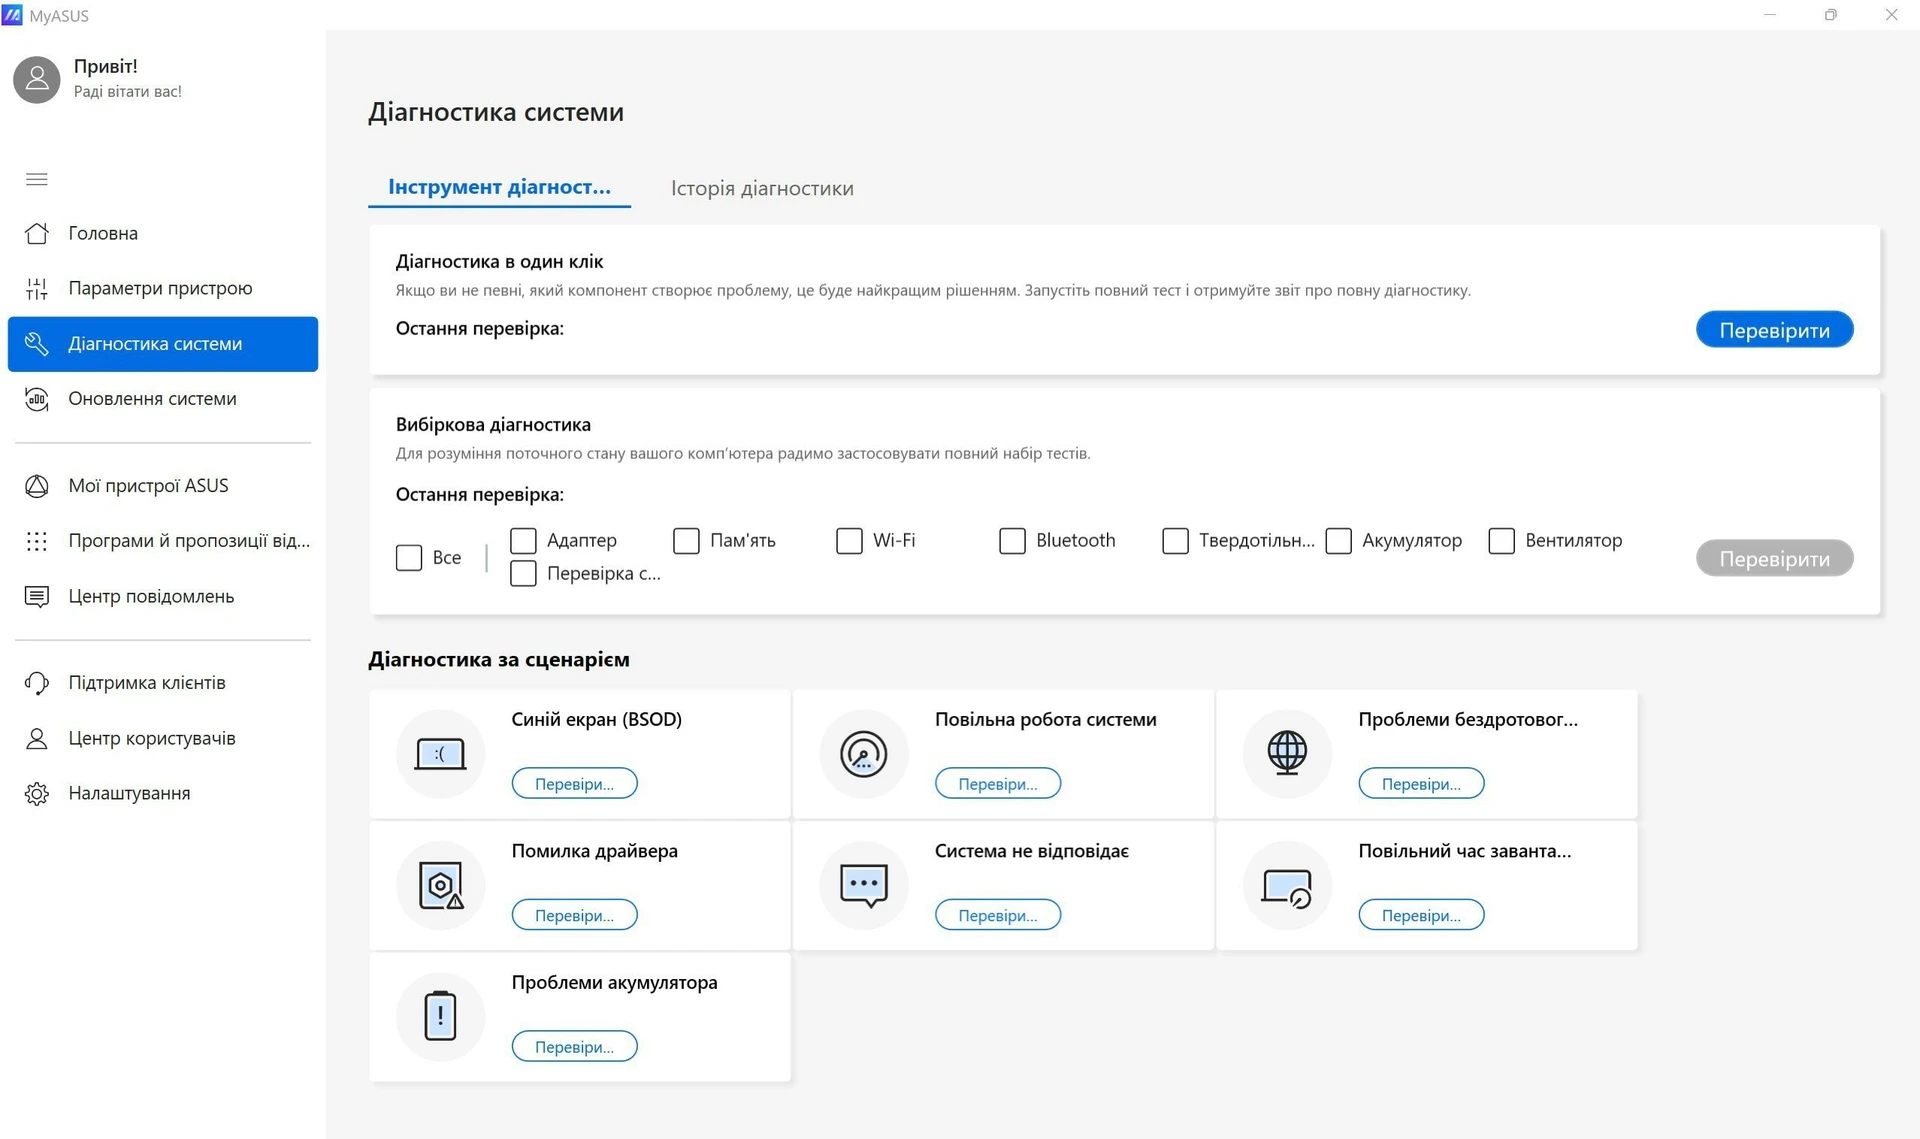Select Оновлення системи in the sidebar

(163, 399)
